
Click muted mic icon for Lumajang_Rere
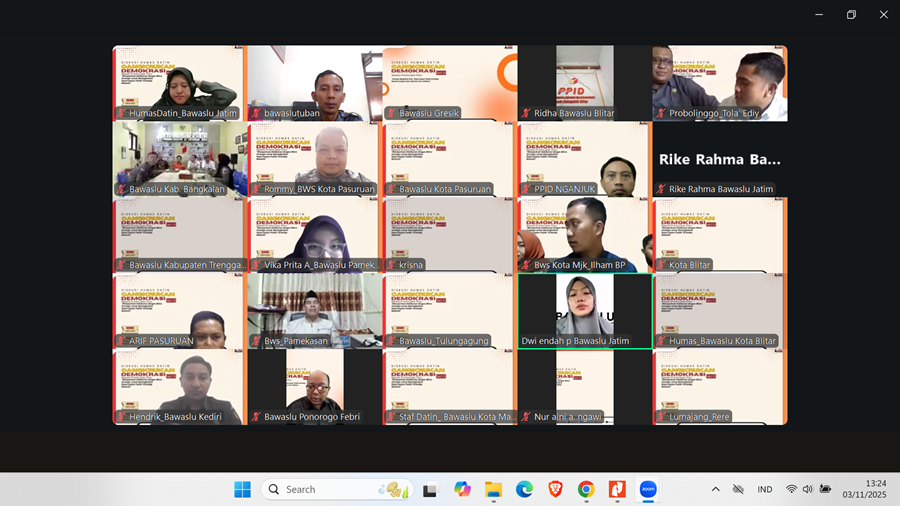click(661, 417)
